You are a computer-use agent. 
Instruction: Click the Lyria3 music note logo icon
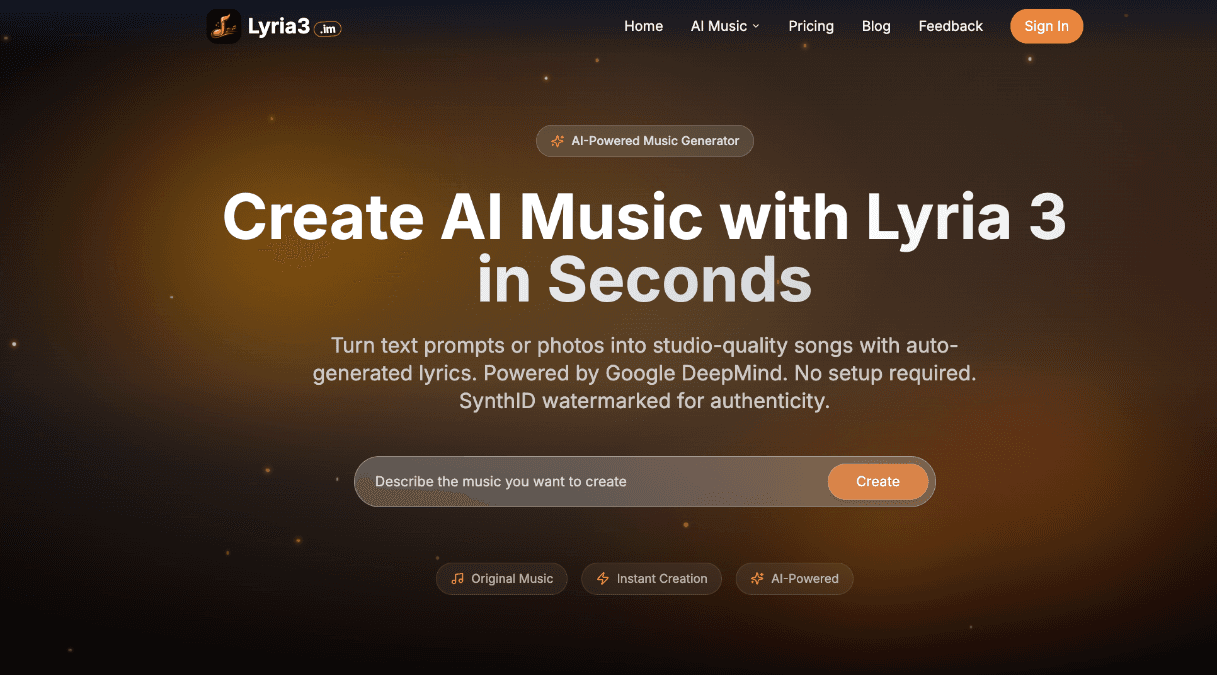pos(224,26)
